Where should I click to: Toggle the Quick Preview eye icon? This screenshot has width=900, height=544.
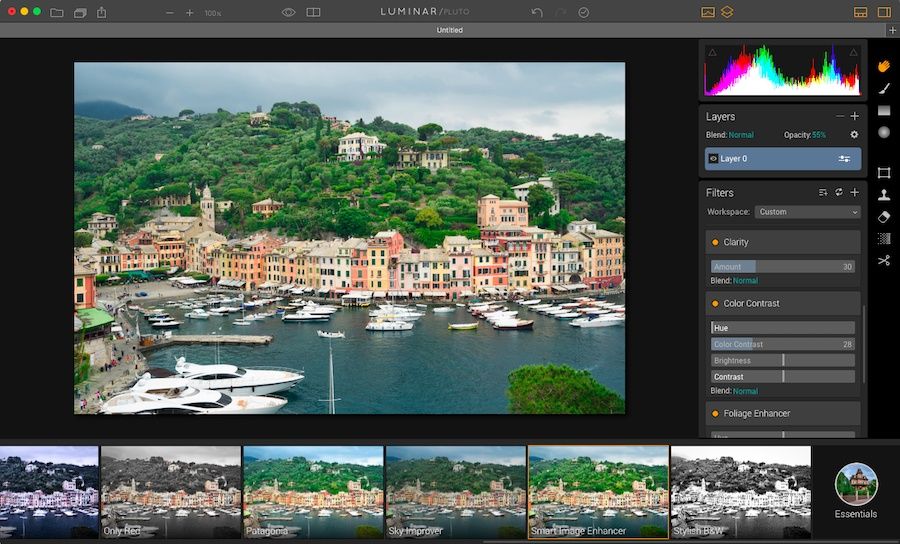(288, 12)
